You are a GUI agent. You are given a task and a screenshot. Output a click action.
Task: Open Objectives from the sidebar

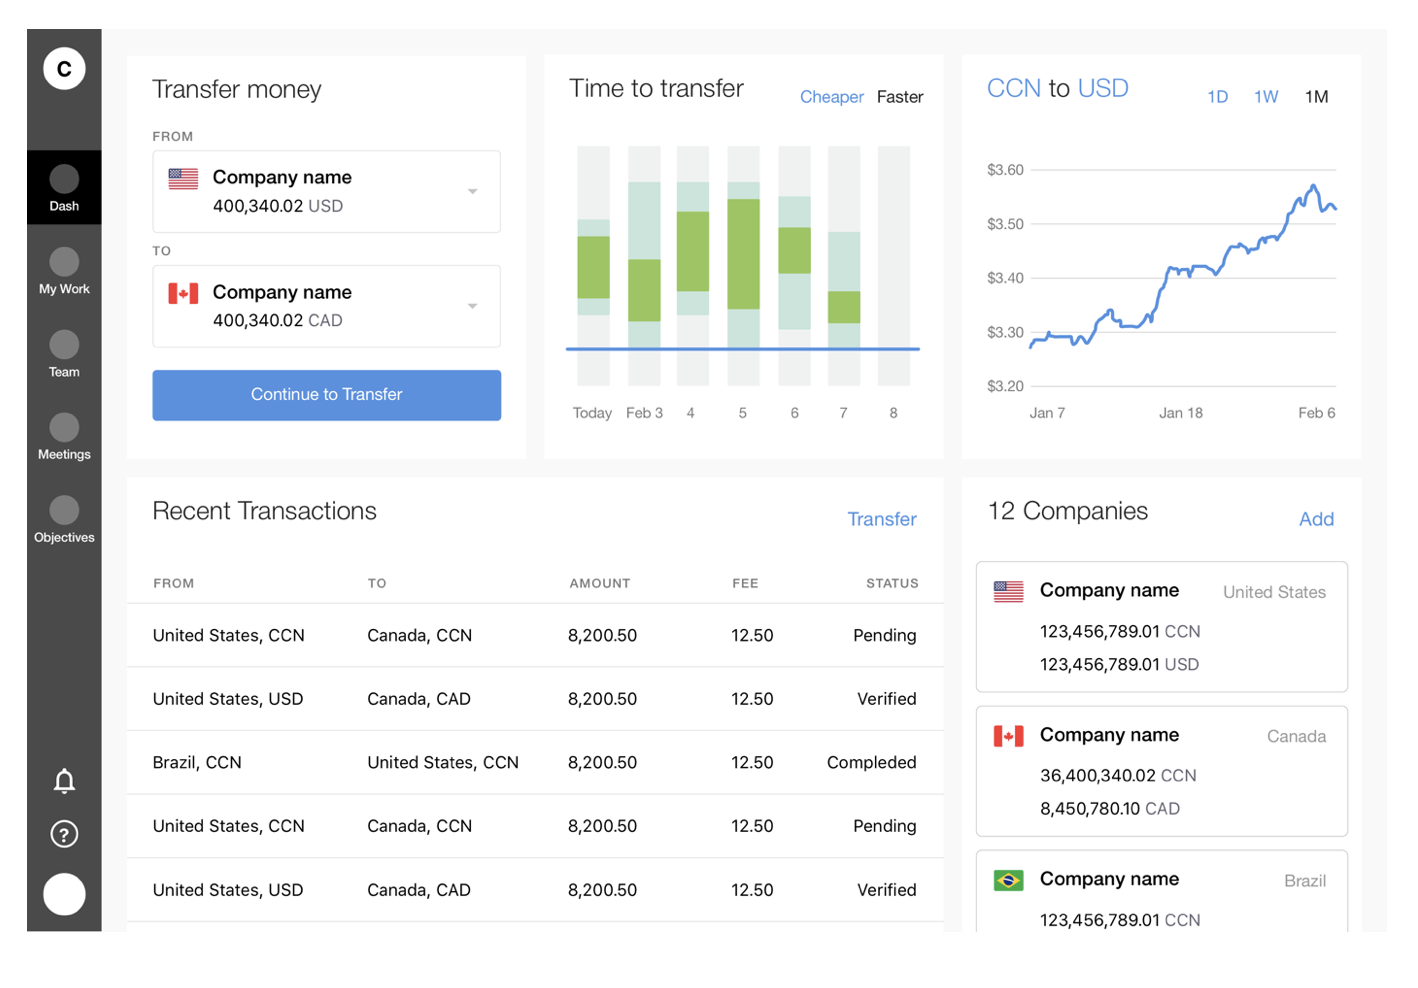64,520
